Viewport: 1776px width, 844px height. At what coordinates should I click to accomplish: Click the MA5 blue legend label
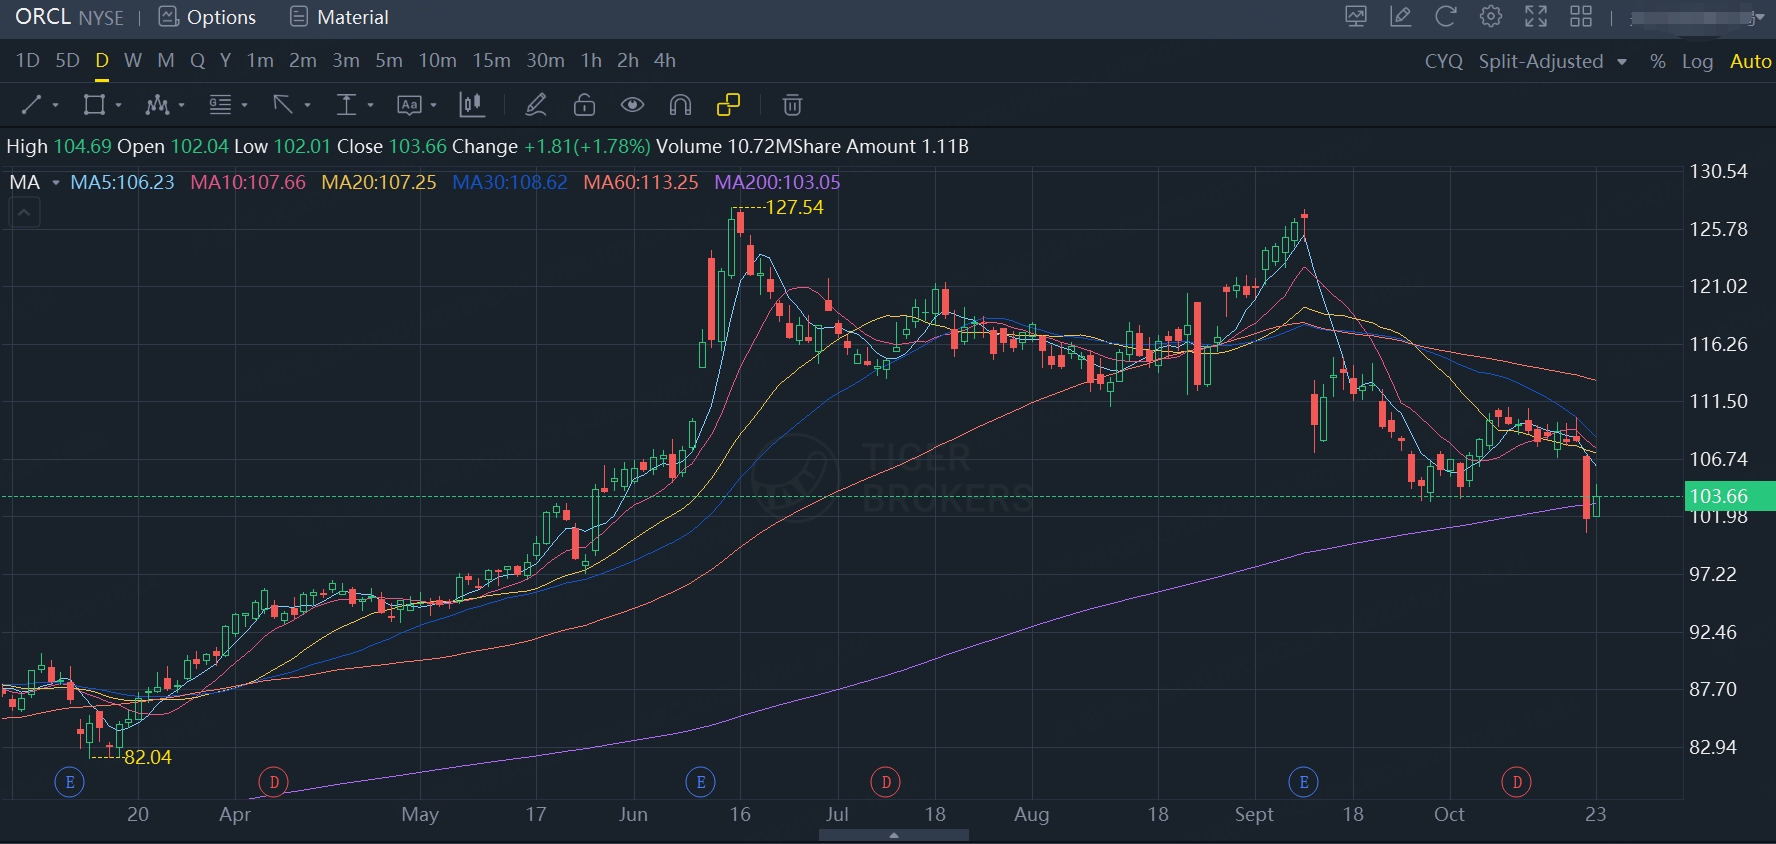(x=122, y=182)
